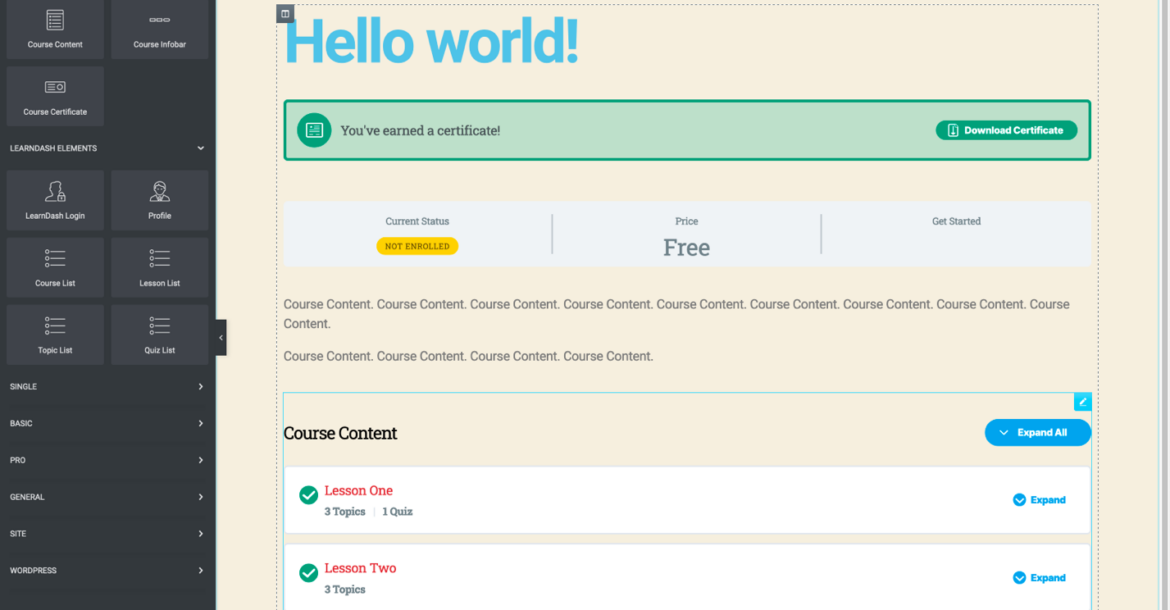Pick the Course List widget
The width and height of the screenshot is (1170, 610).
pos(55,267)
